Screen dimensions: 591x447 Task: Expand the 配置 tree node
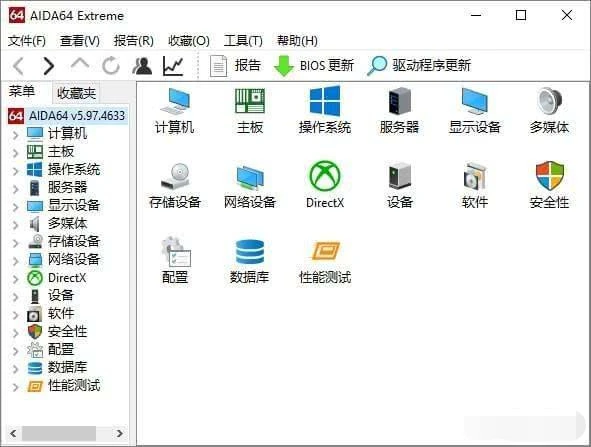pyautogui.click(x=15, y=351)
